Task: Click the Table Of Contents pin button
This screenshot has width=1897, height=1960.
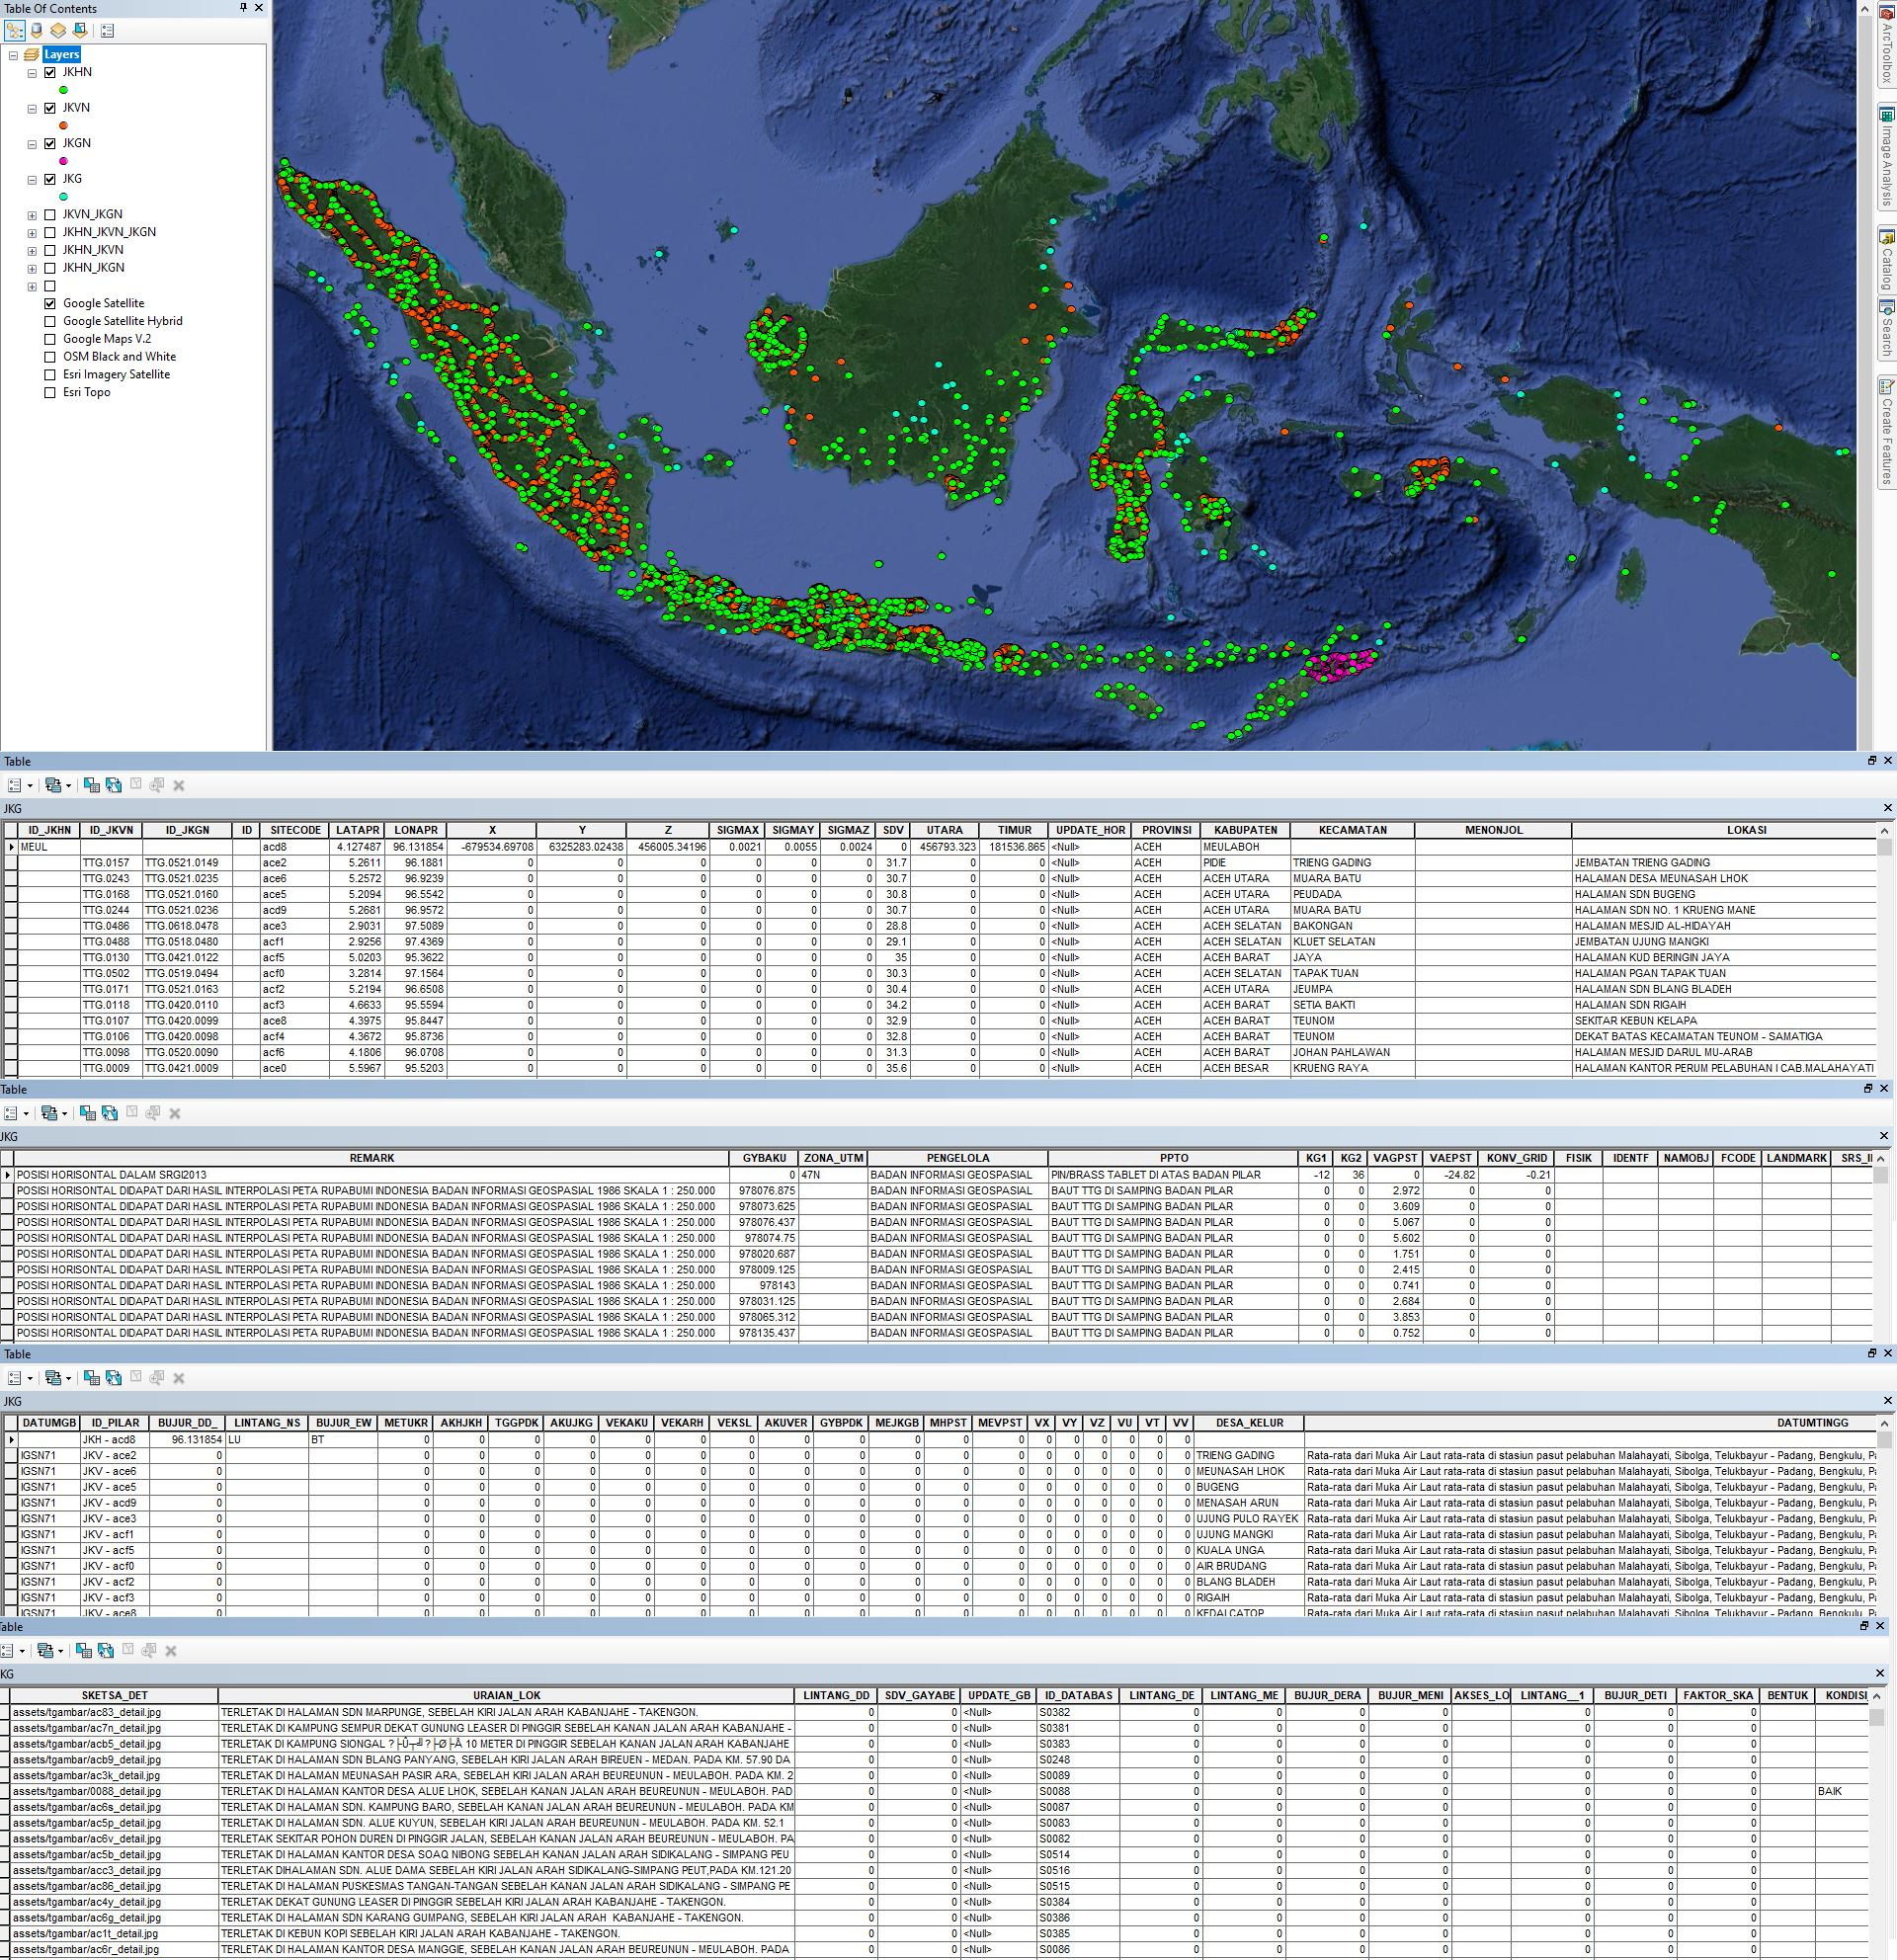Action: (x=242, y=8)
